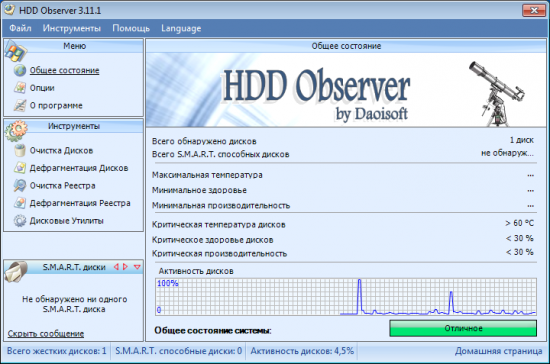Click the '1 диск' value
Image resolution: width=550 pixels, height=364 pixels.
pos(522,140)
